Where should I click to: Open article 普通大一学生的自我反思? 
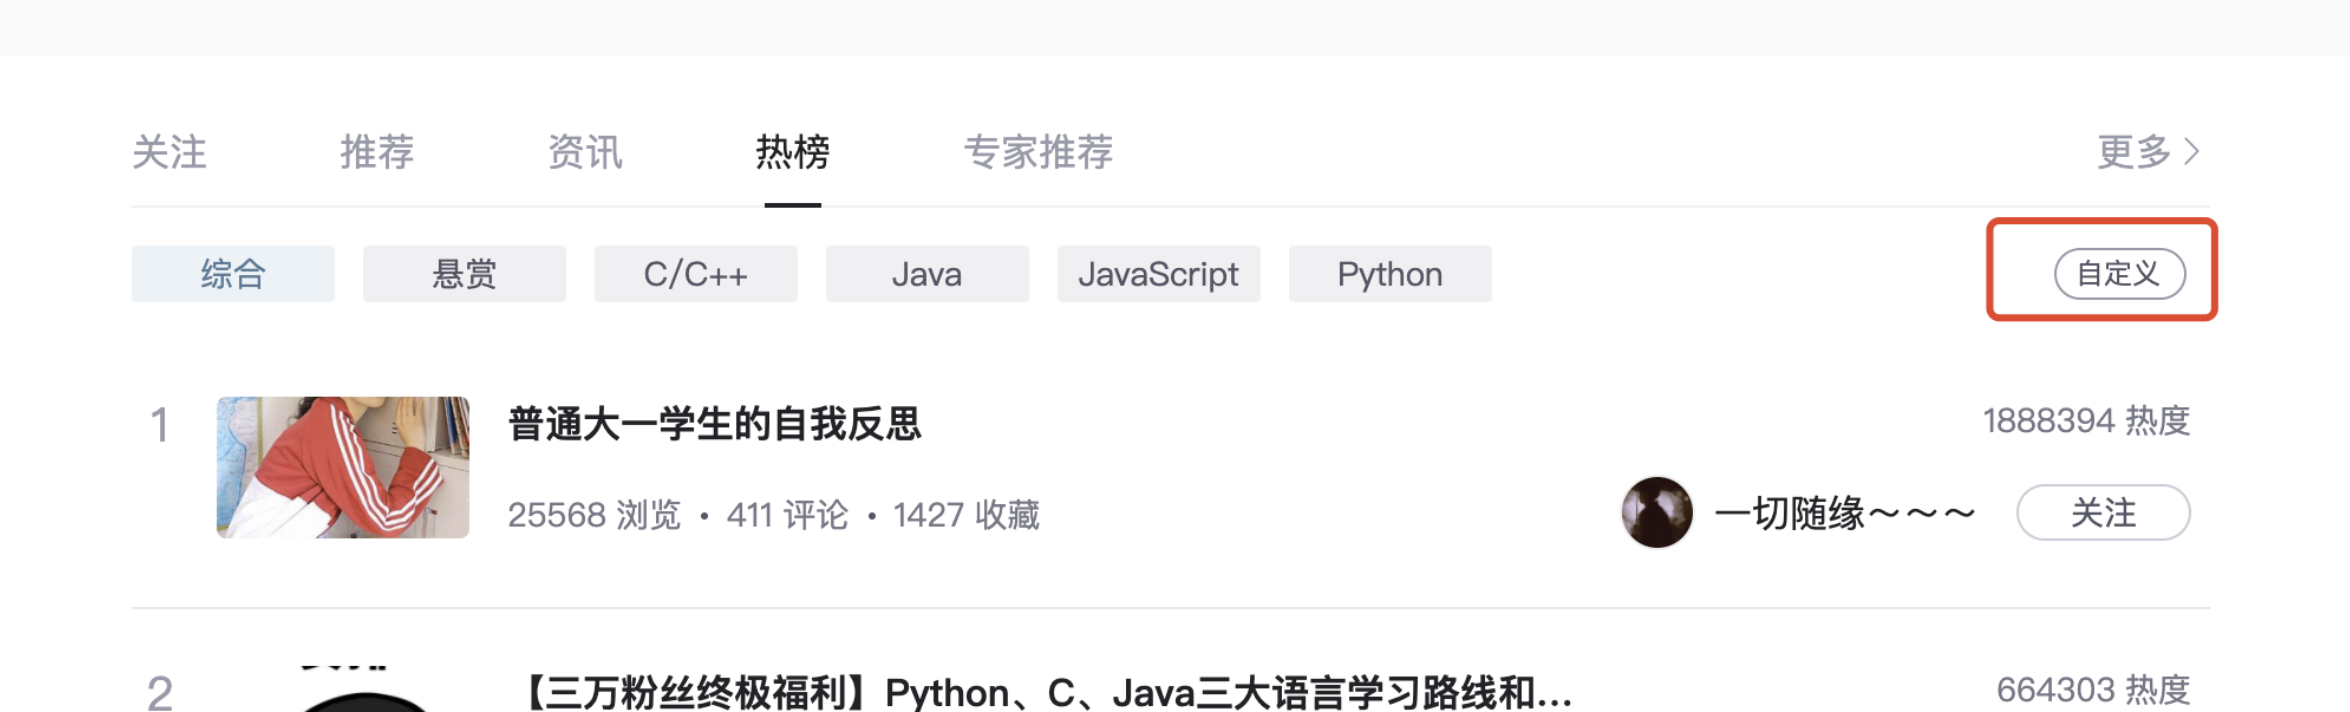point(715,424)
